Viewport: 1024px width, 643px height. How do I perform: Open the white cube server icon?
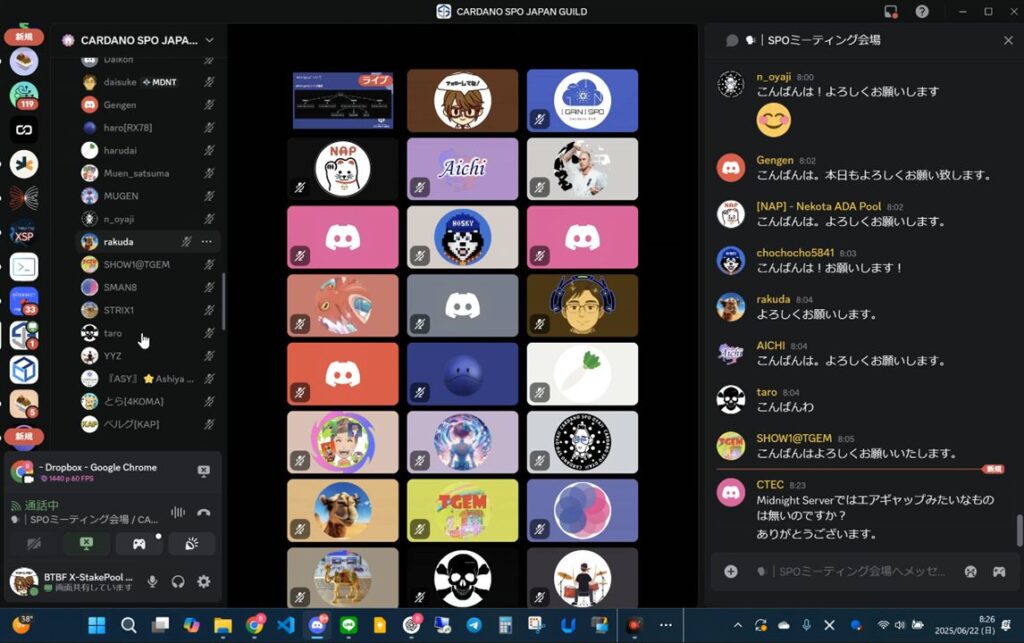[24, 369]
